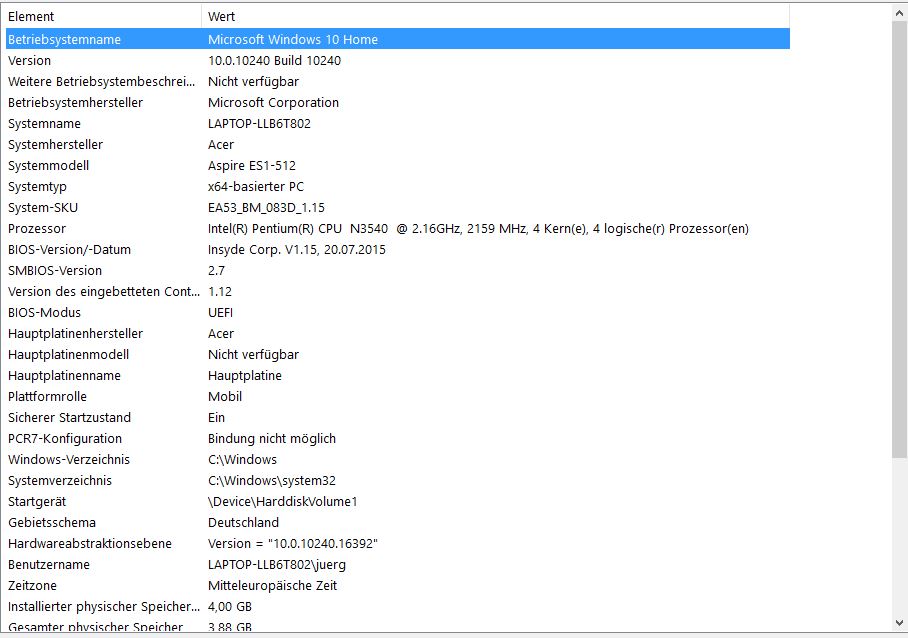Select the Gebietsschema row label

52,522
